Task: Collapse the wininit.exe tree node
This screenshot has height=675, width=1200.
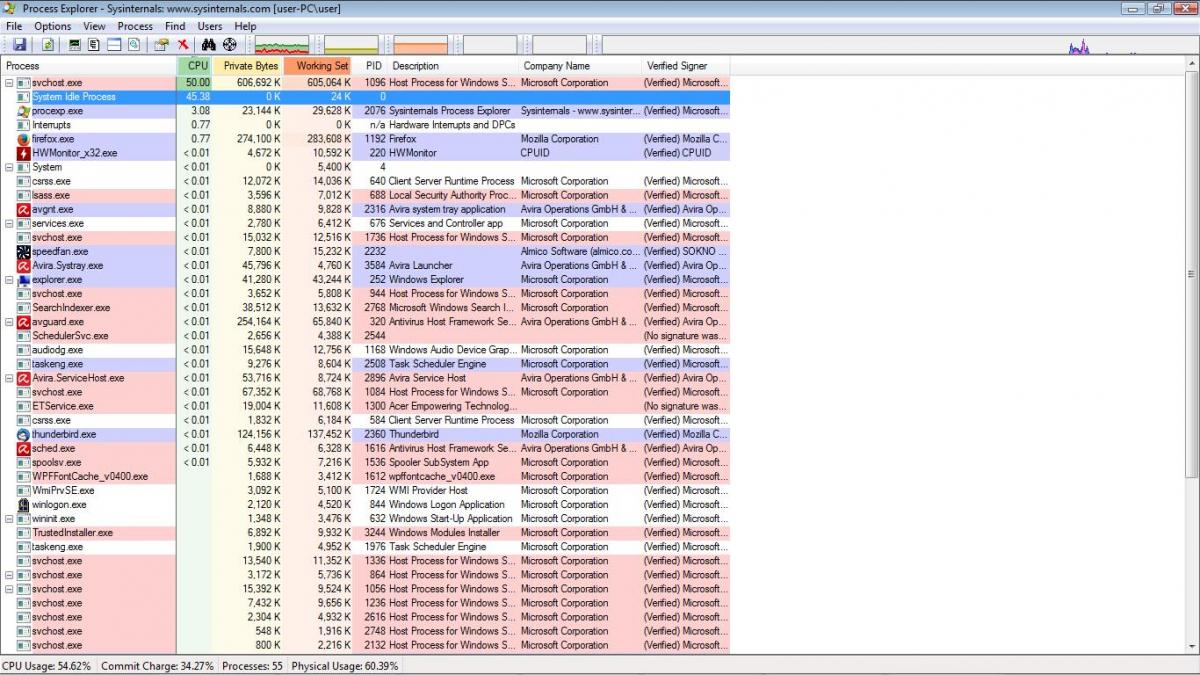Action: click(x=9, y=519)
